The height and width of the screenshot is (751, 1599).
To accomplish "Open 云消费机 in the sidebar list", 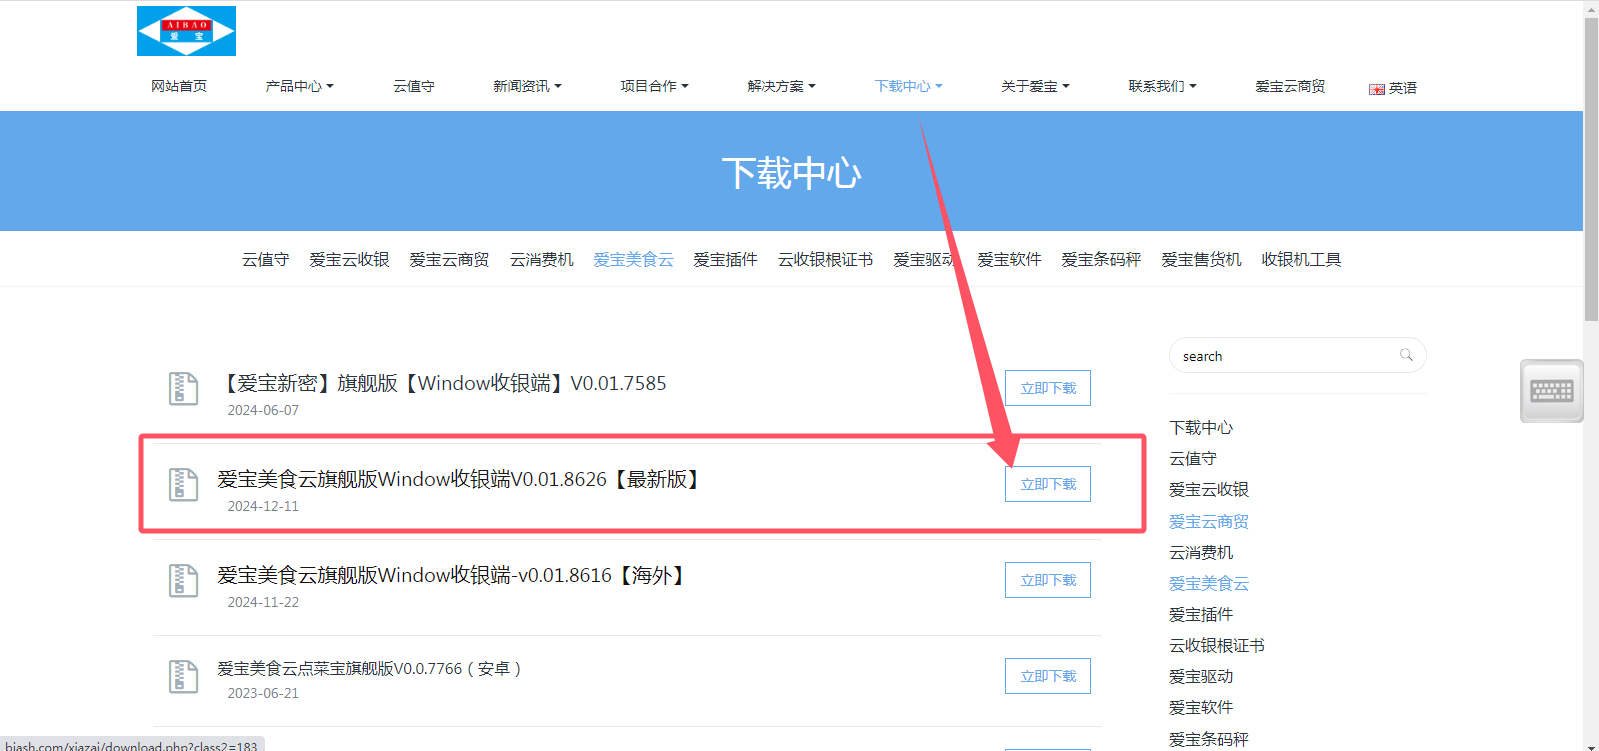I will (1201, 552).
